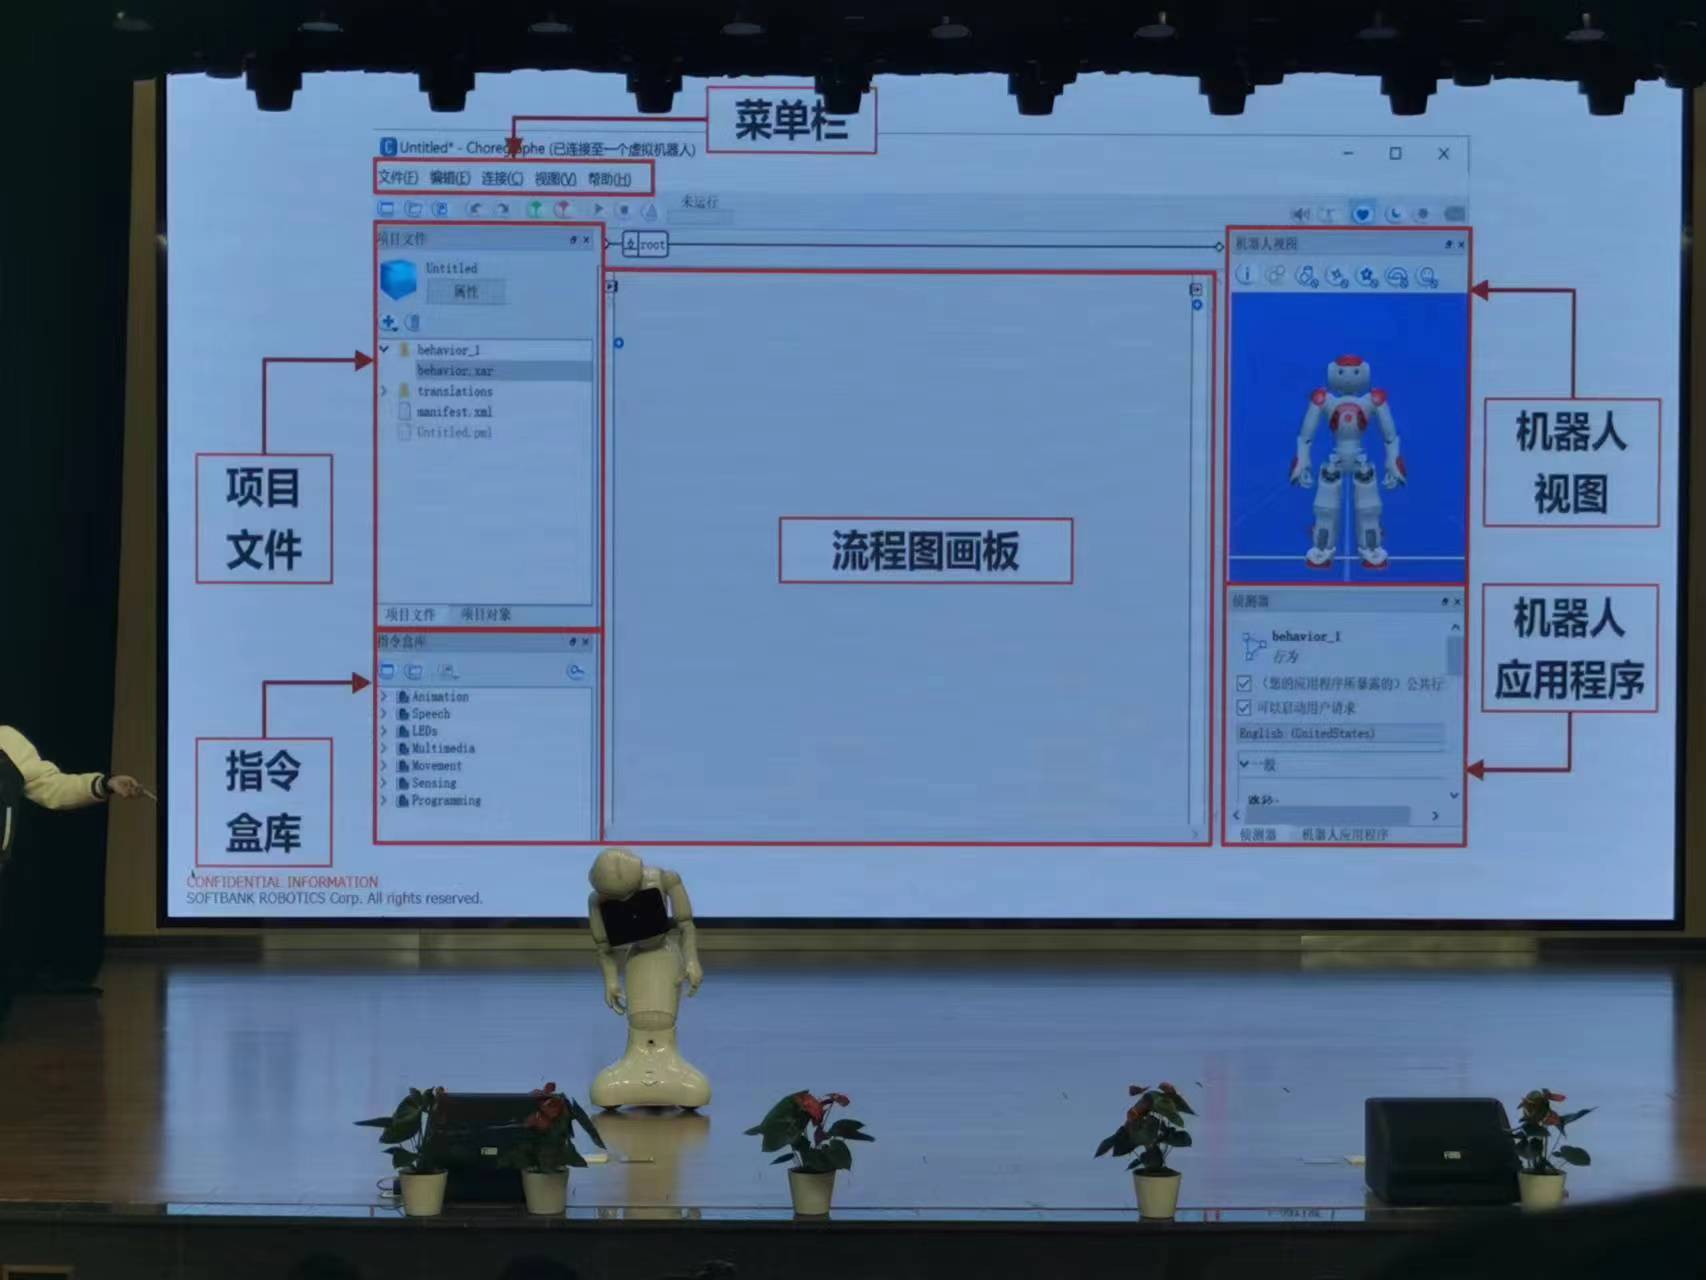1706x1280 pixels.
Task: Toggle the speaker icon at top right
Action: pyautogui.click(x=1300, y=213)
